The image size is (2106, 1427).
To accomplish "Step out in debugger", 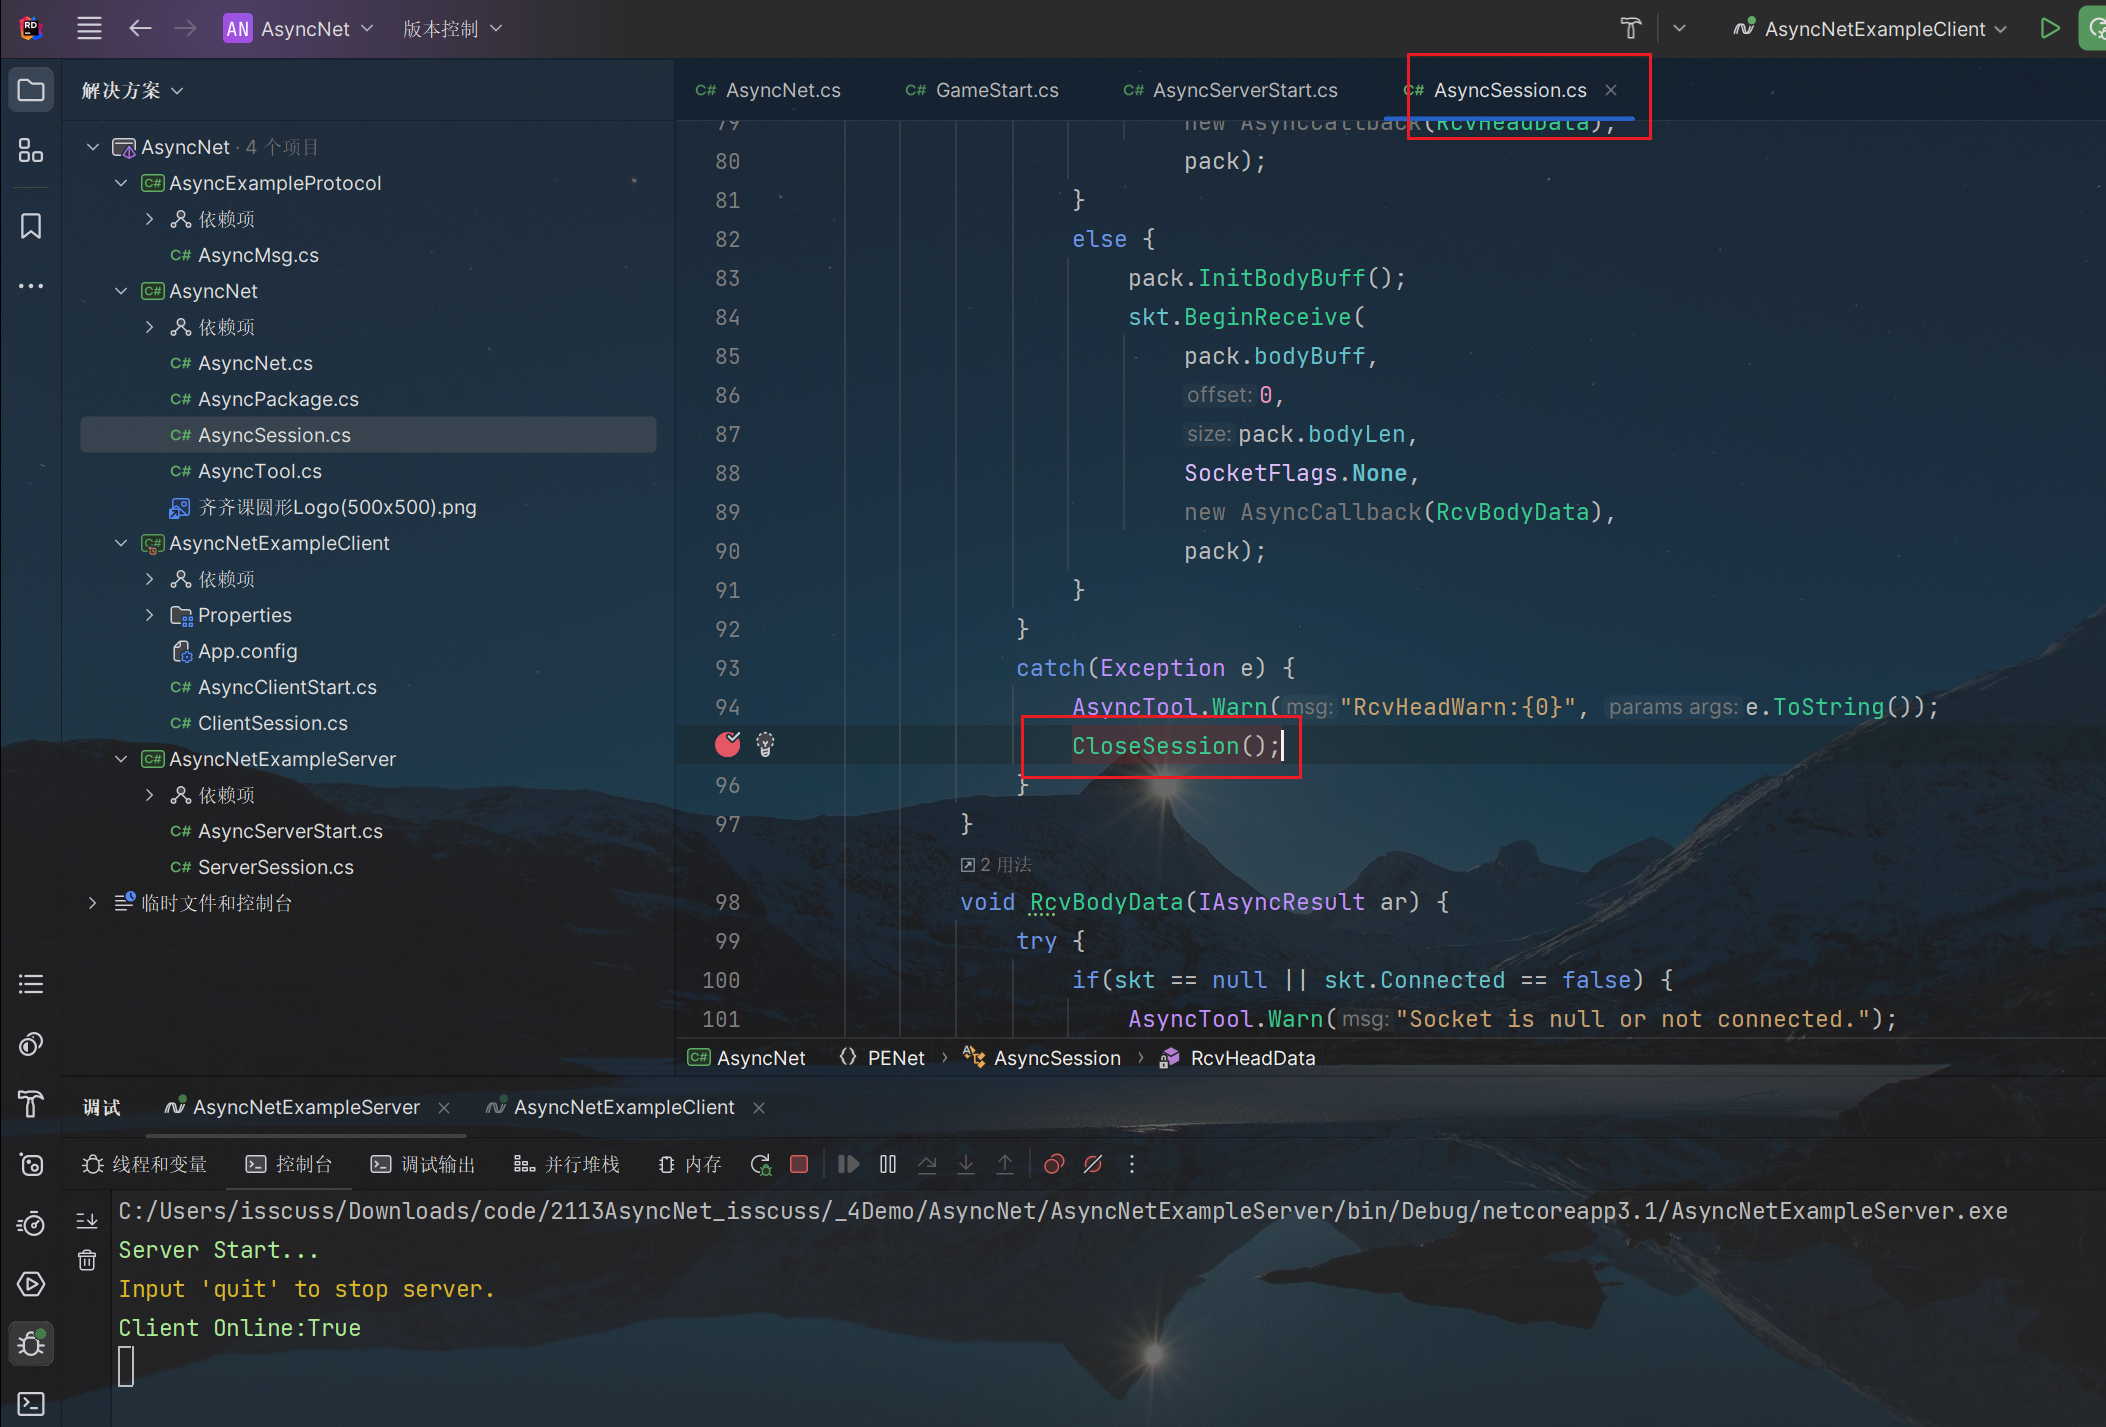I will 1005,1164.
